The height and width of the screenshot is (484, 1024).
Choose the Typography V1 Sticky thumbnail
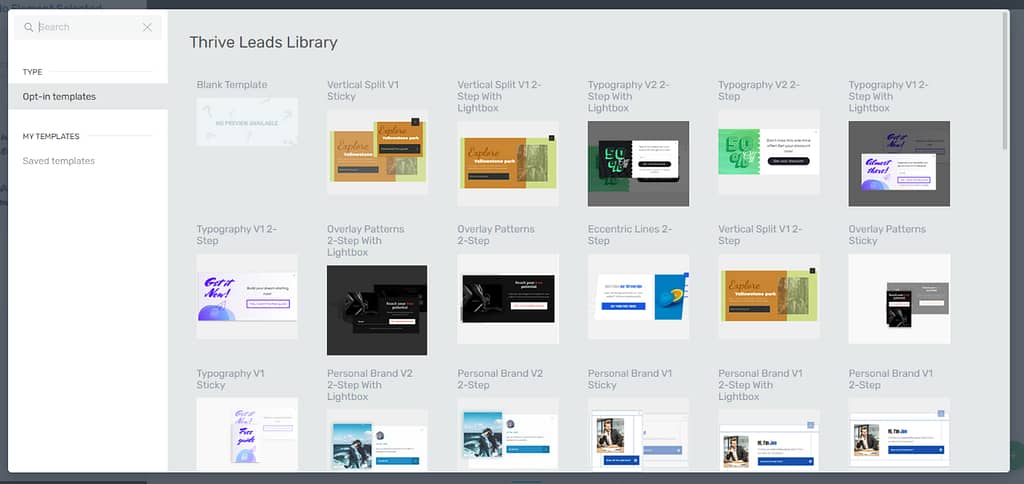tap(247, 434)
